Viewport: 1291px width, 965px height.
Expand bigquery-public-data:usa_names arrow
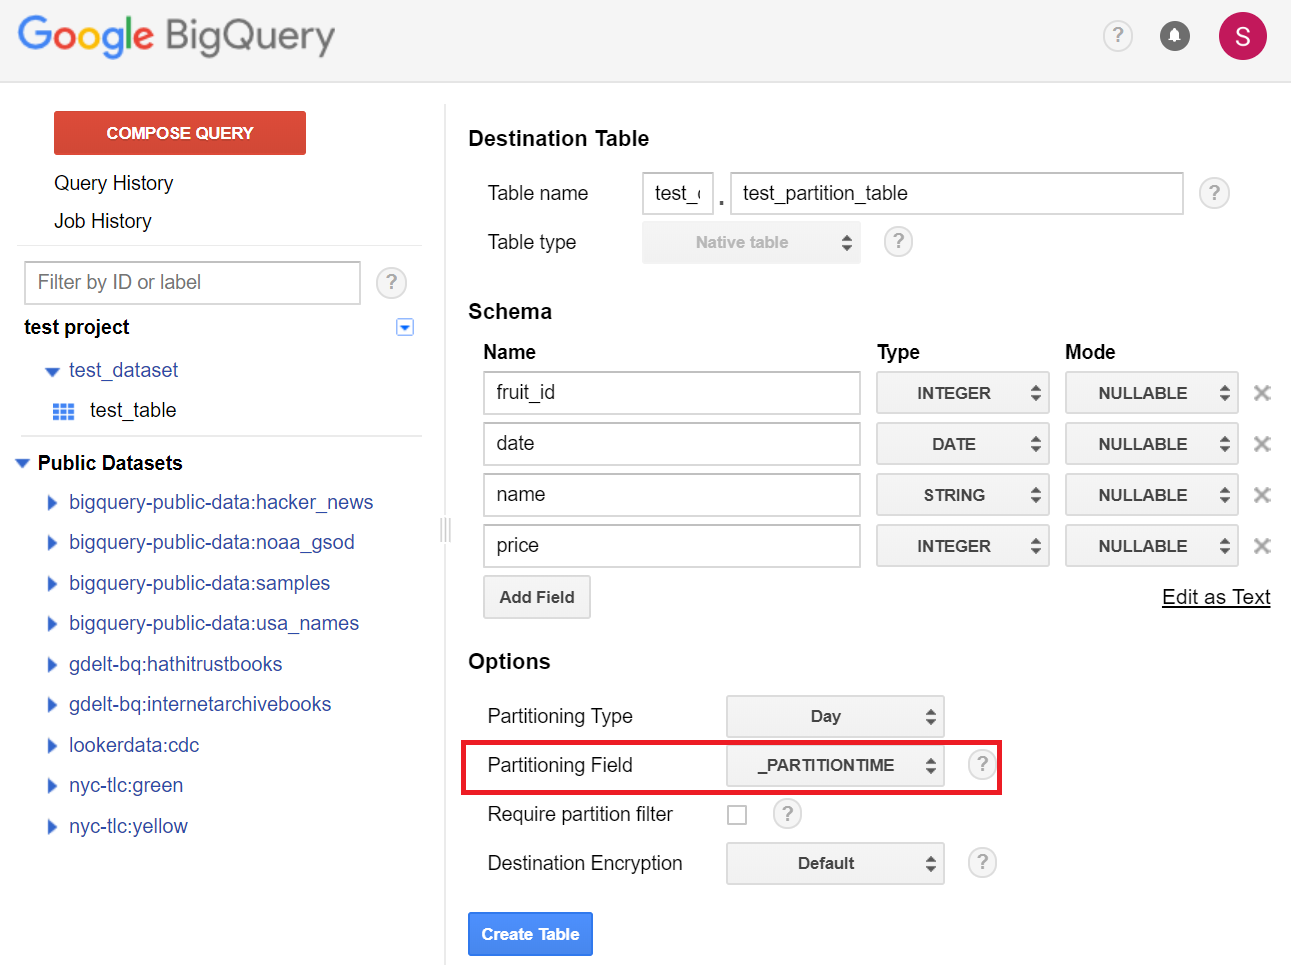[52, 624]
